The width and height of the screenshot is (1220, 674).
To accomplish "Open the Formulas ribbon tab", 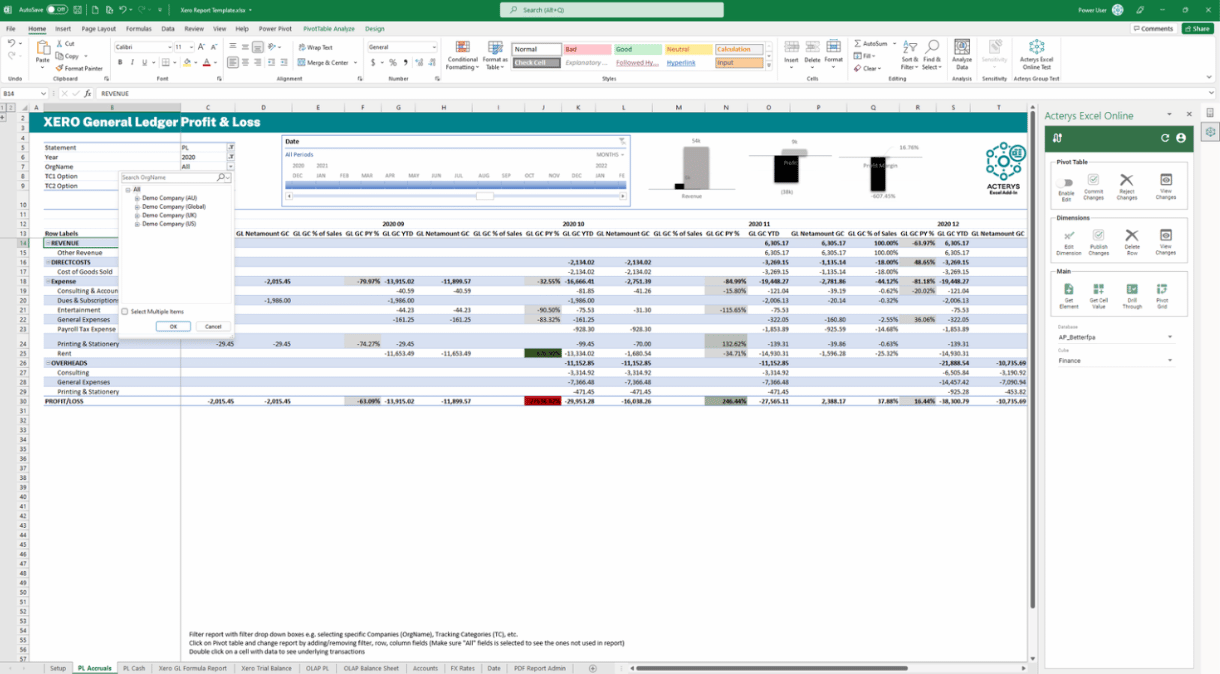I will 139,29.
